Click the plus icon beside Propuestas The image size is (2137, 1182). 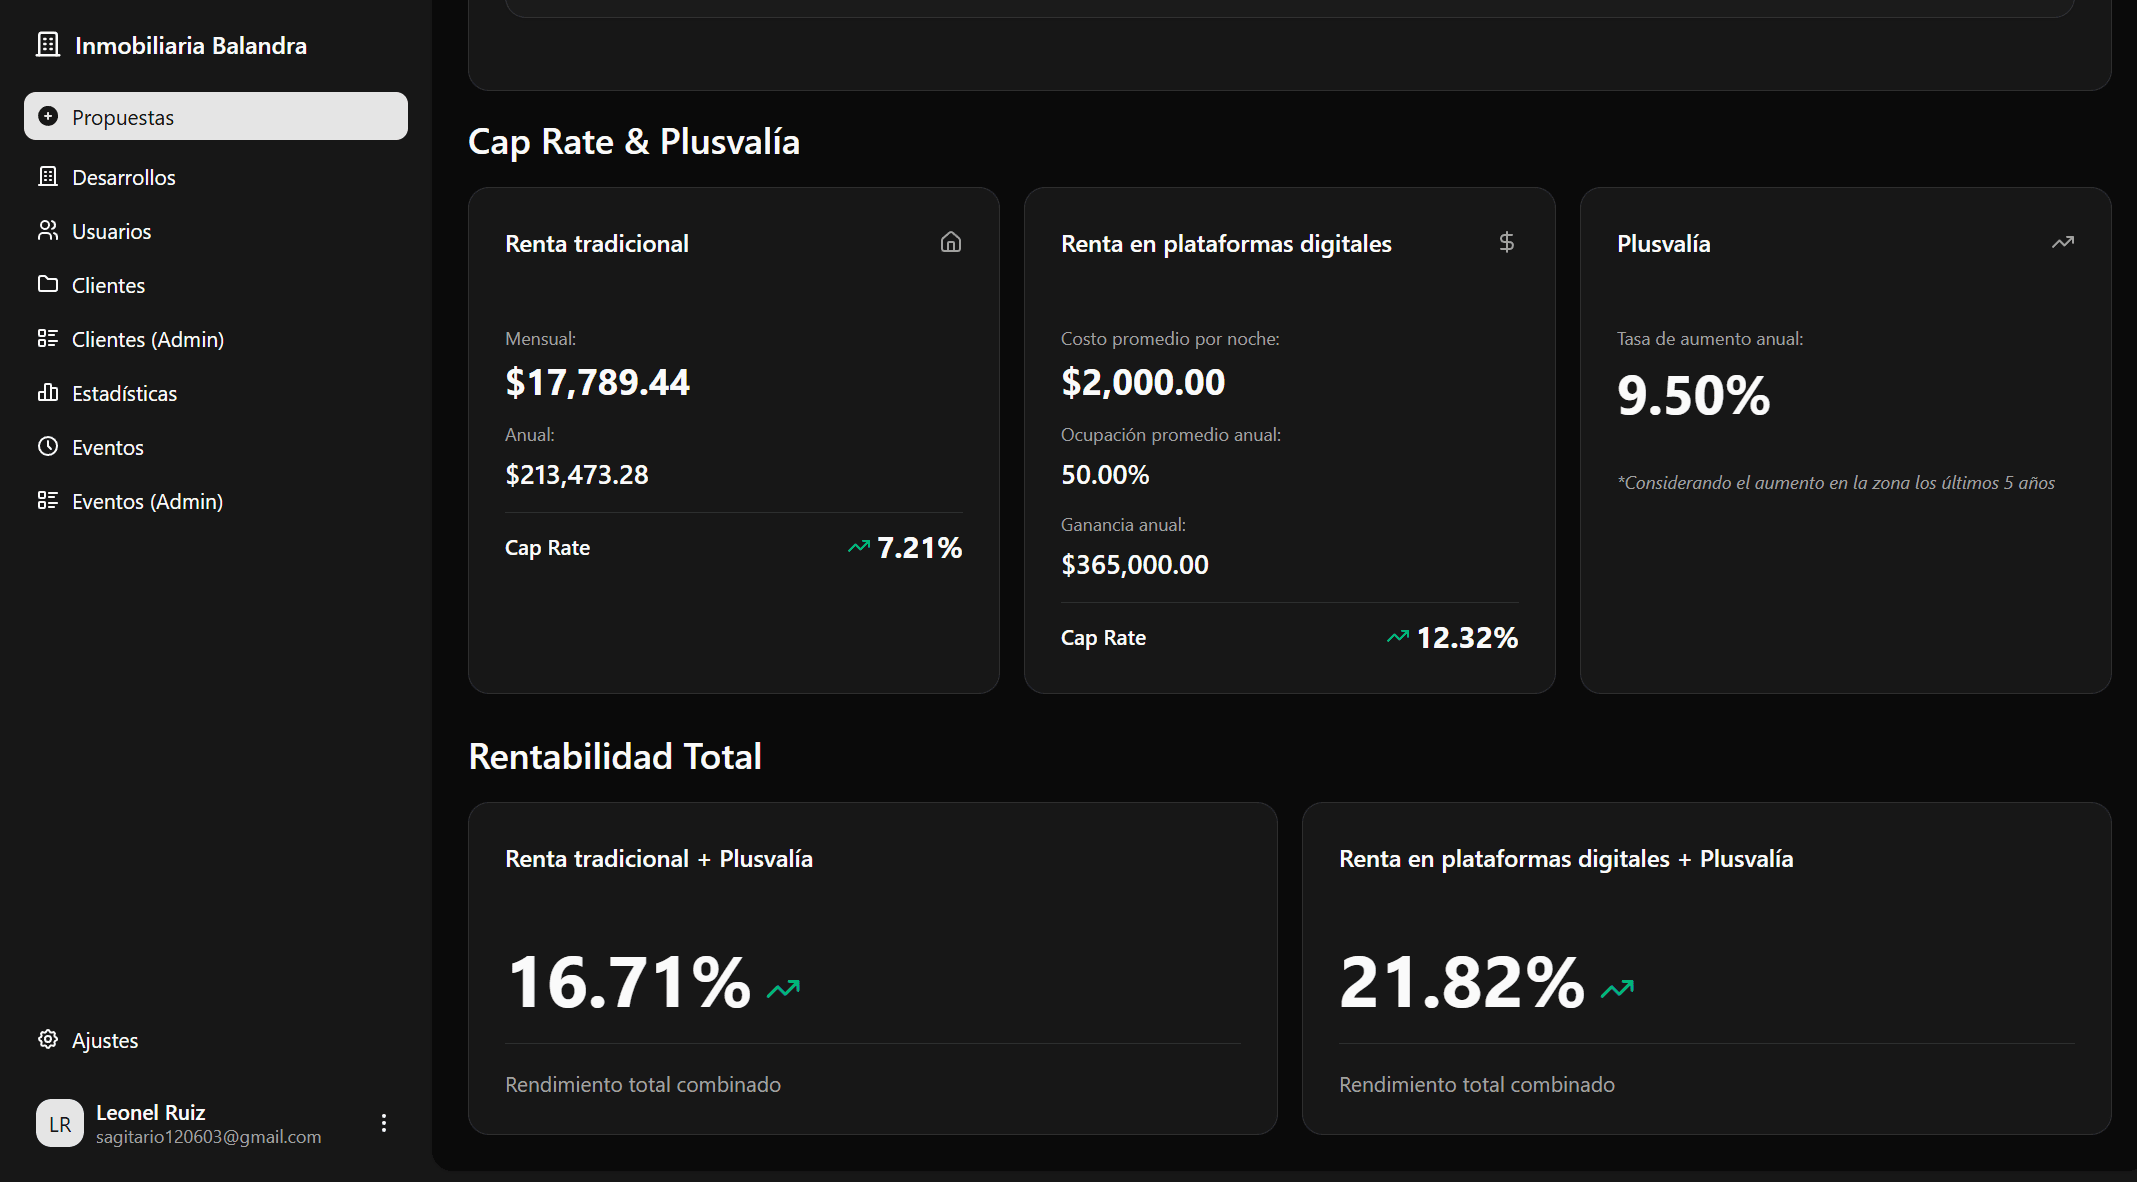(x=48, y=117)
